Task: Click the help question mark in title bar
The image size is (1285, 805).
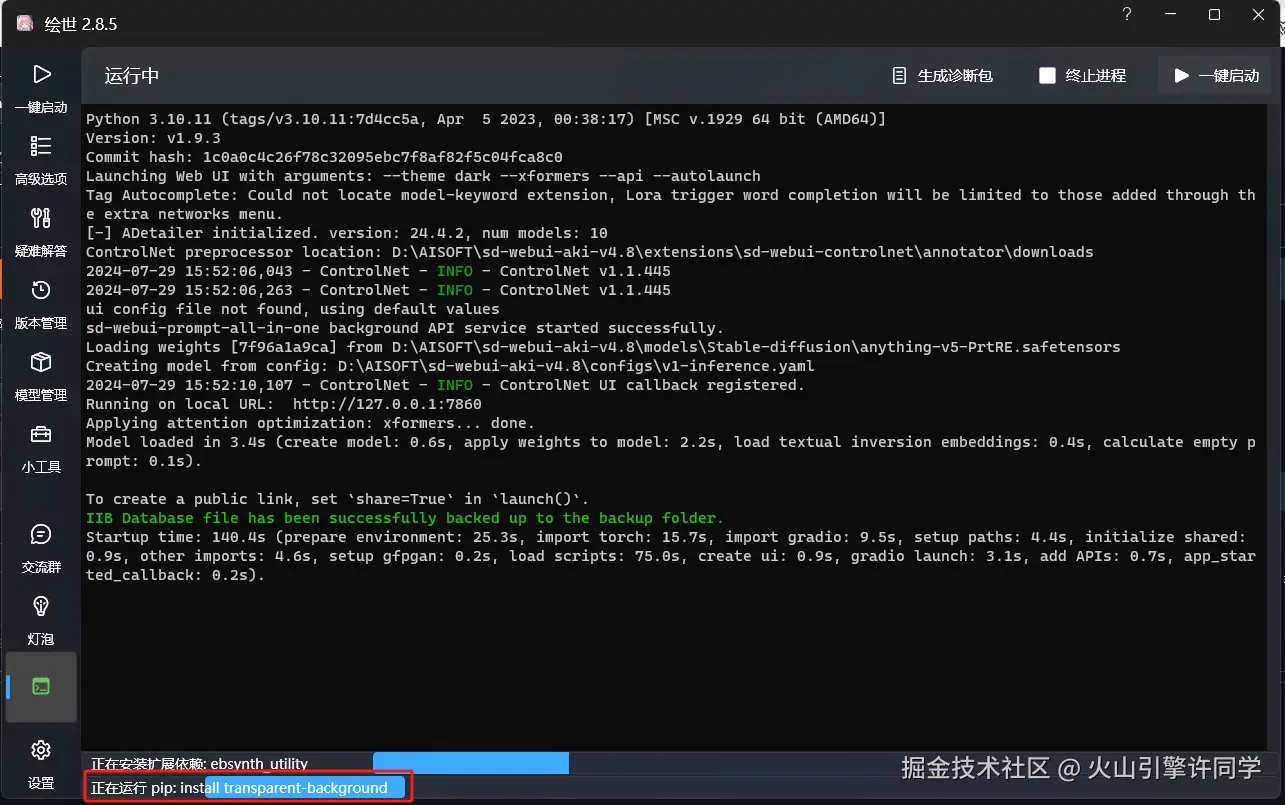Action: pyautogui.click(x=1127, y=15)
